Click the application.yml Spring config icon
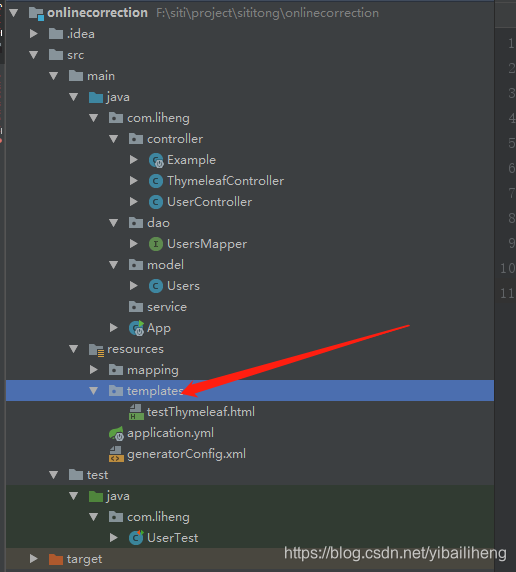The height and width of the screenshot is (572, 516). point(116,434)
